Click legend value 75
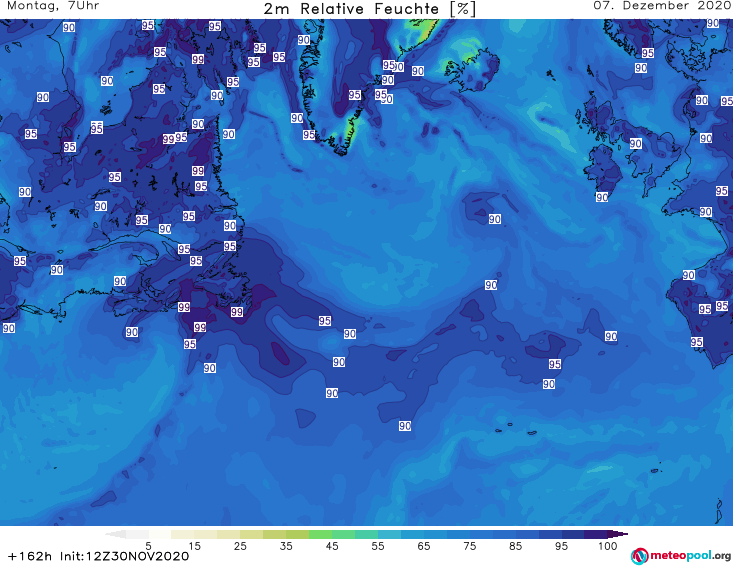The image size is (733, 566). pyautogui.click(x=469, y=546)
